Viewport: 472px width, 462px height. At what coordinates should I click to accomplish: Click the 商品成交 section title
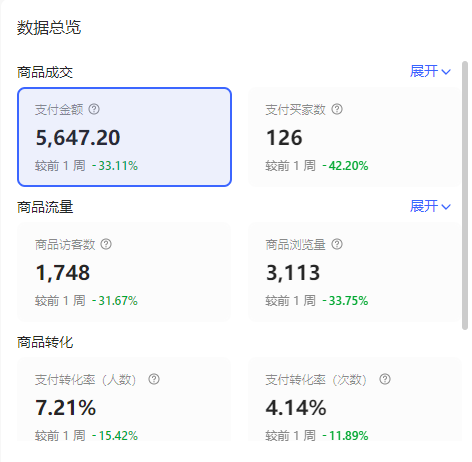point(45,72)
